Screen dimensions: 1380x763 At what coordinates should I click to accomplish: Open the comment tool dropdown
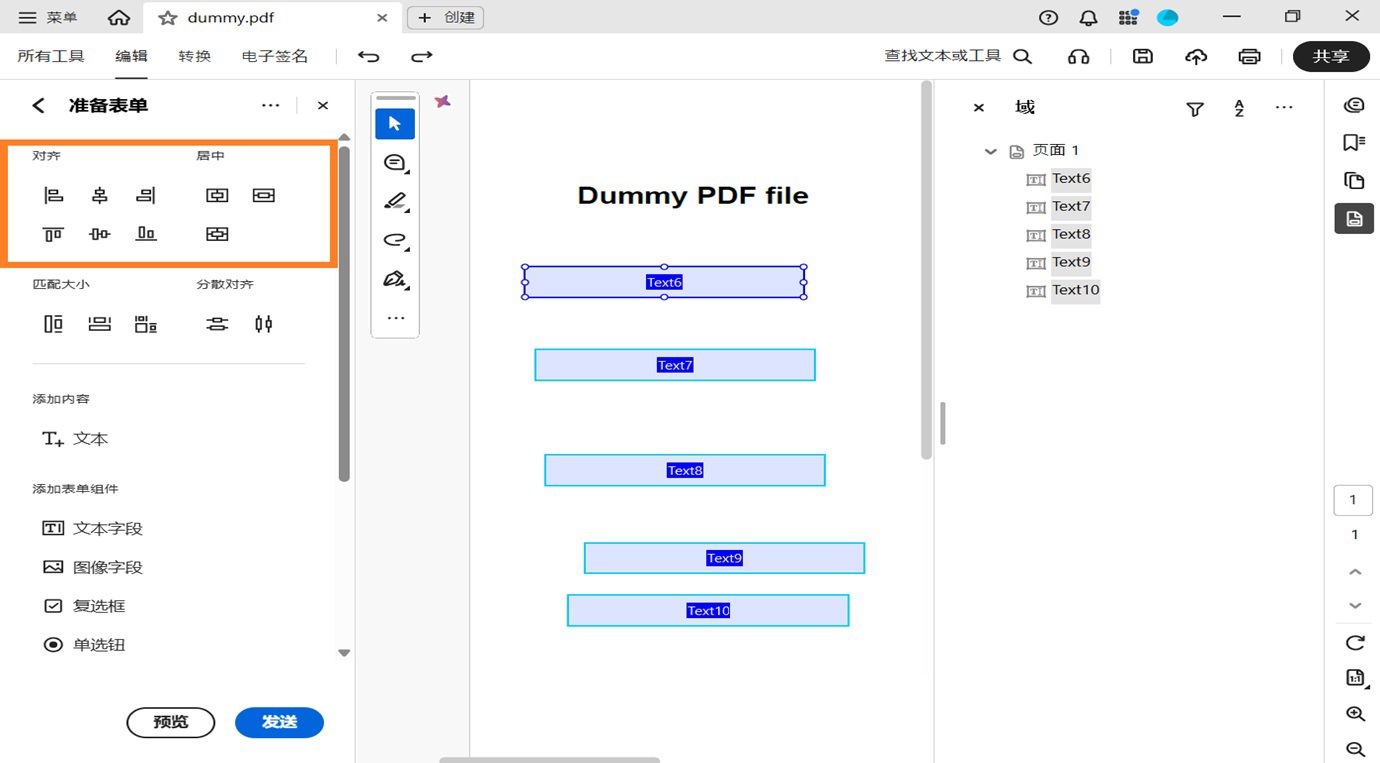pyautogui.click(x=395, y=162)
